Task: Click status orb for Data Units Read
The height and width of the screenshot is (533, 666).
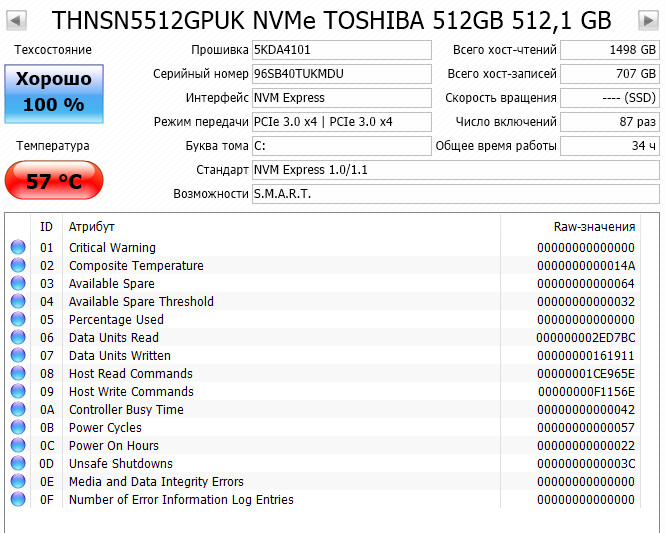Action: tap(18, 337)
